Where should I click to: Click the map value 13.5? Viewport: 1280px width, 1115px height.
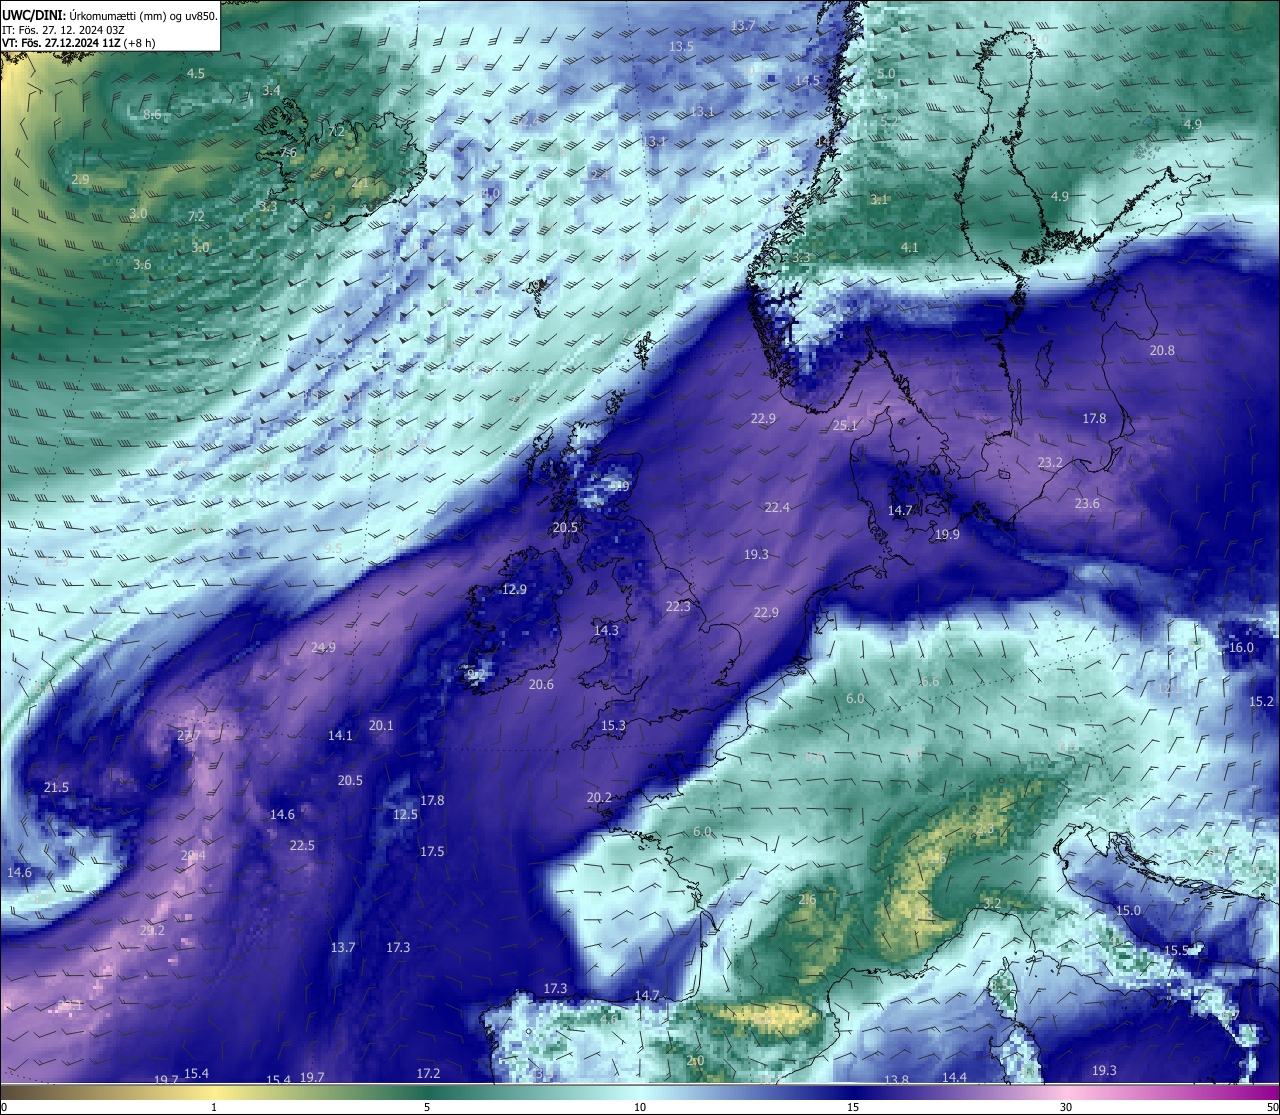681,47
